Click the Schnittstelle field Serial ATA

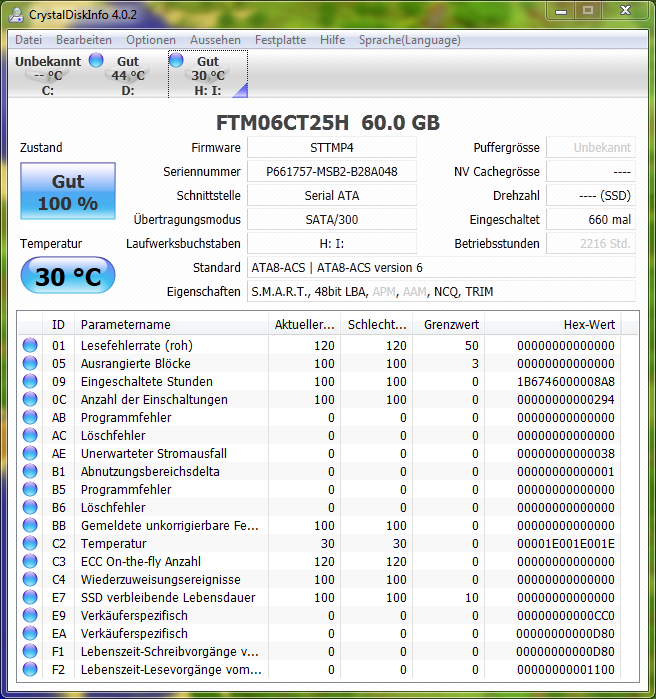click(x=332, y=196)
